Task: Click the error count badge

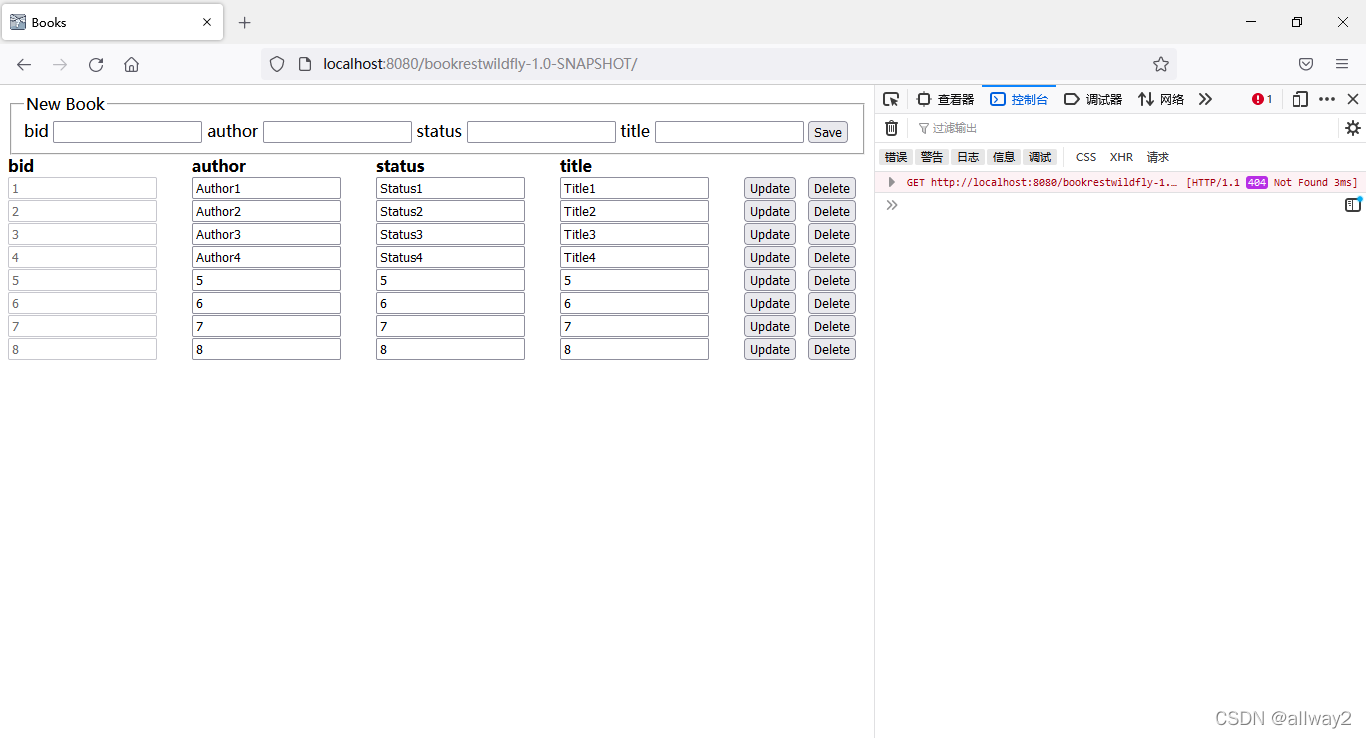Action: pyautogui.click(x=1262, y=99)
